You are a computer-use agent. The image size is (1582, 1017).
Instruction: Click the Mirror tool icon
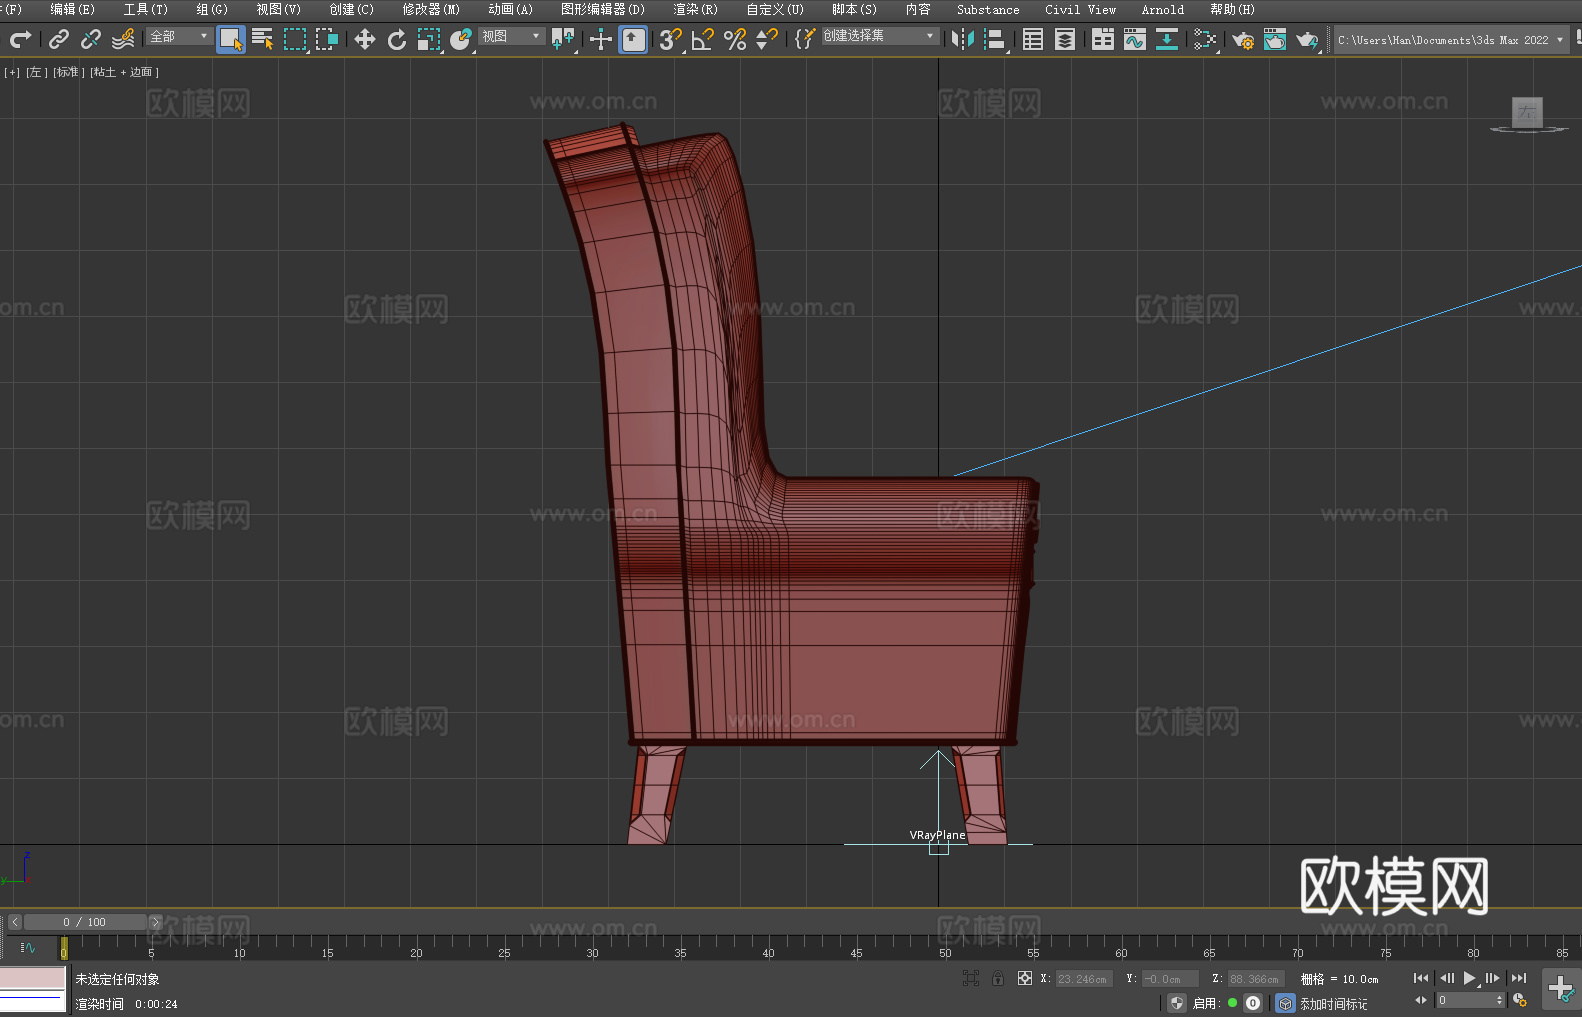click(963, 39)
